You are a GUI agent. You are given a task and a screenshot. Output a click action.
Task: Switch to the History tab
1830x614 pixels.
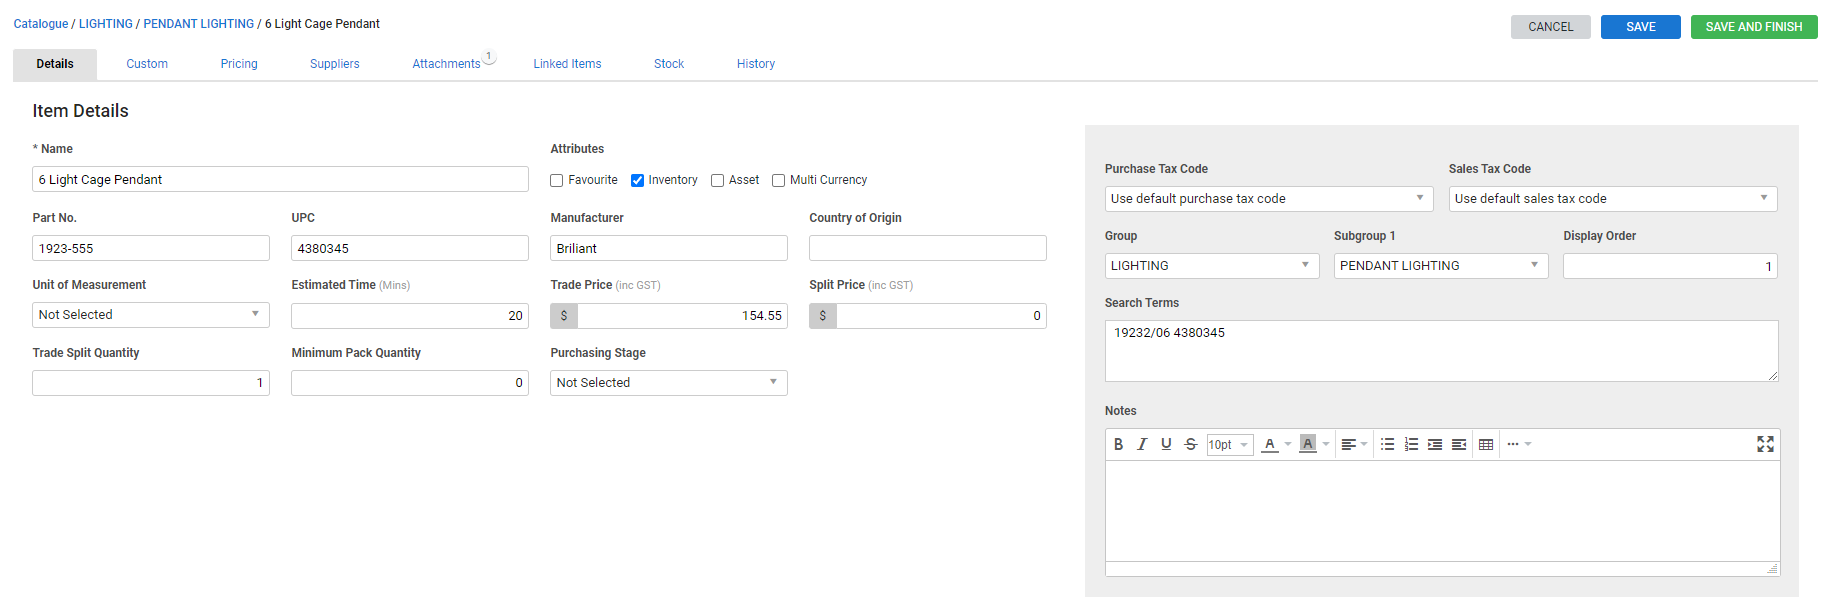756,64
